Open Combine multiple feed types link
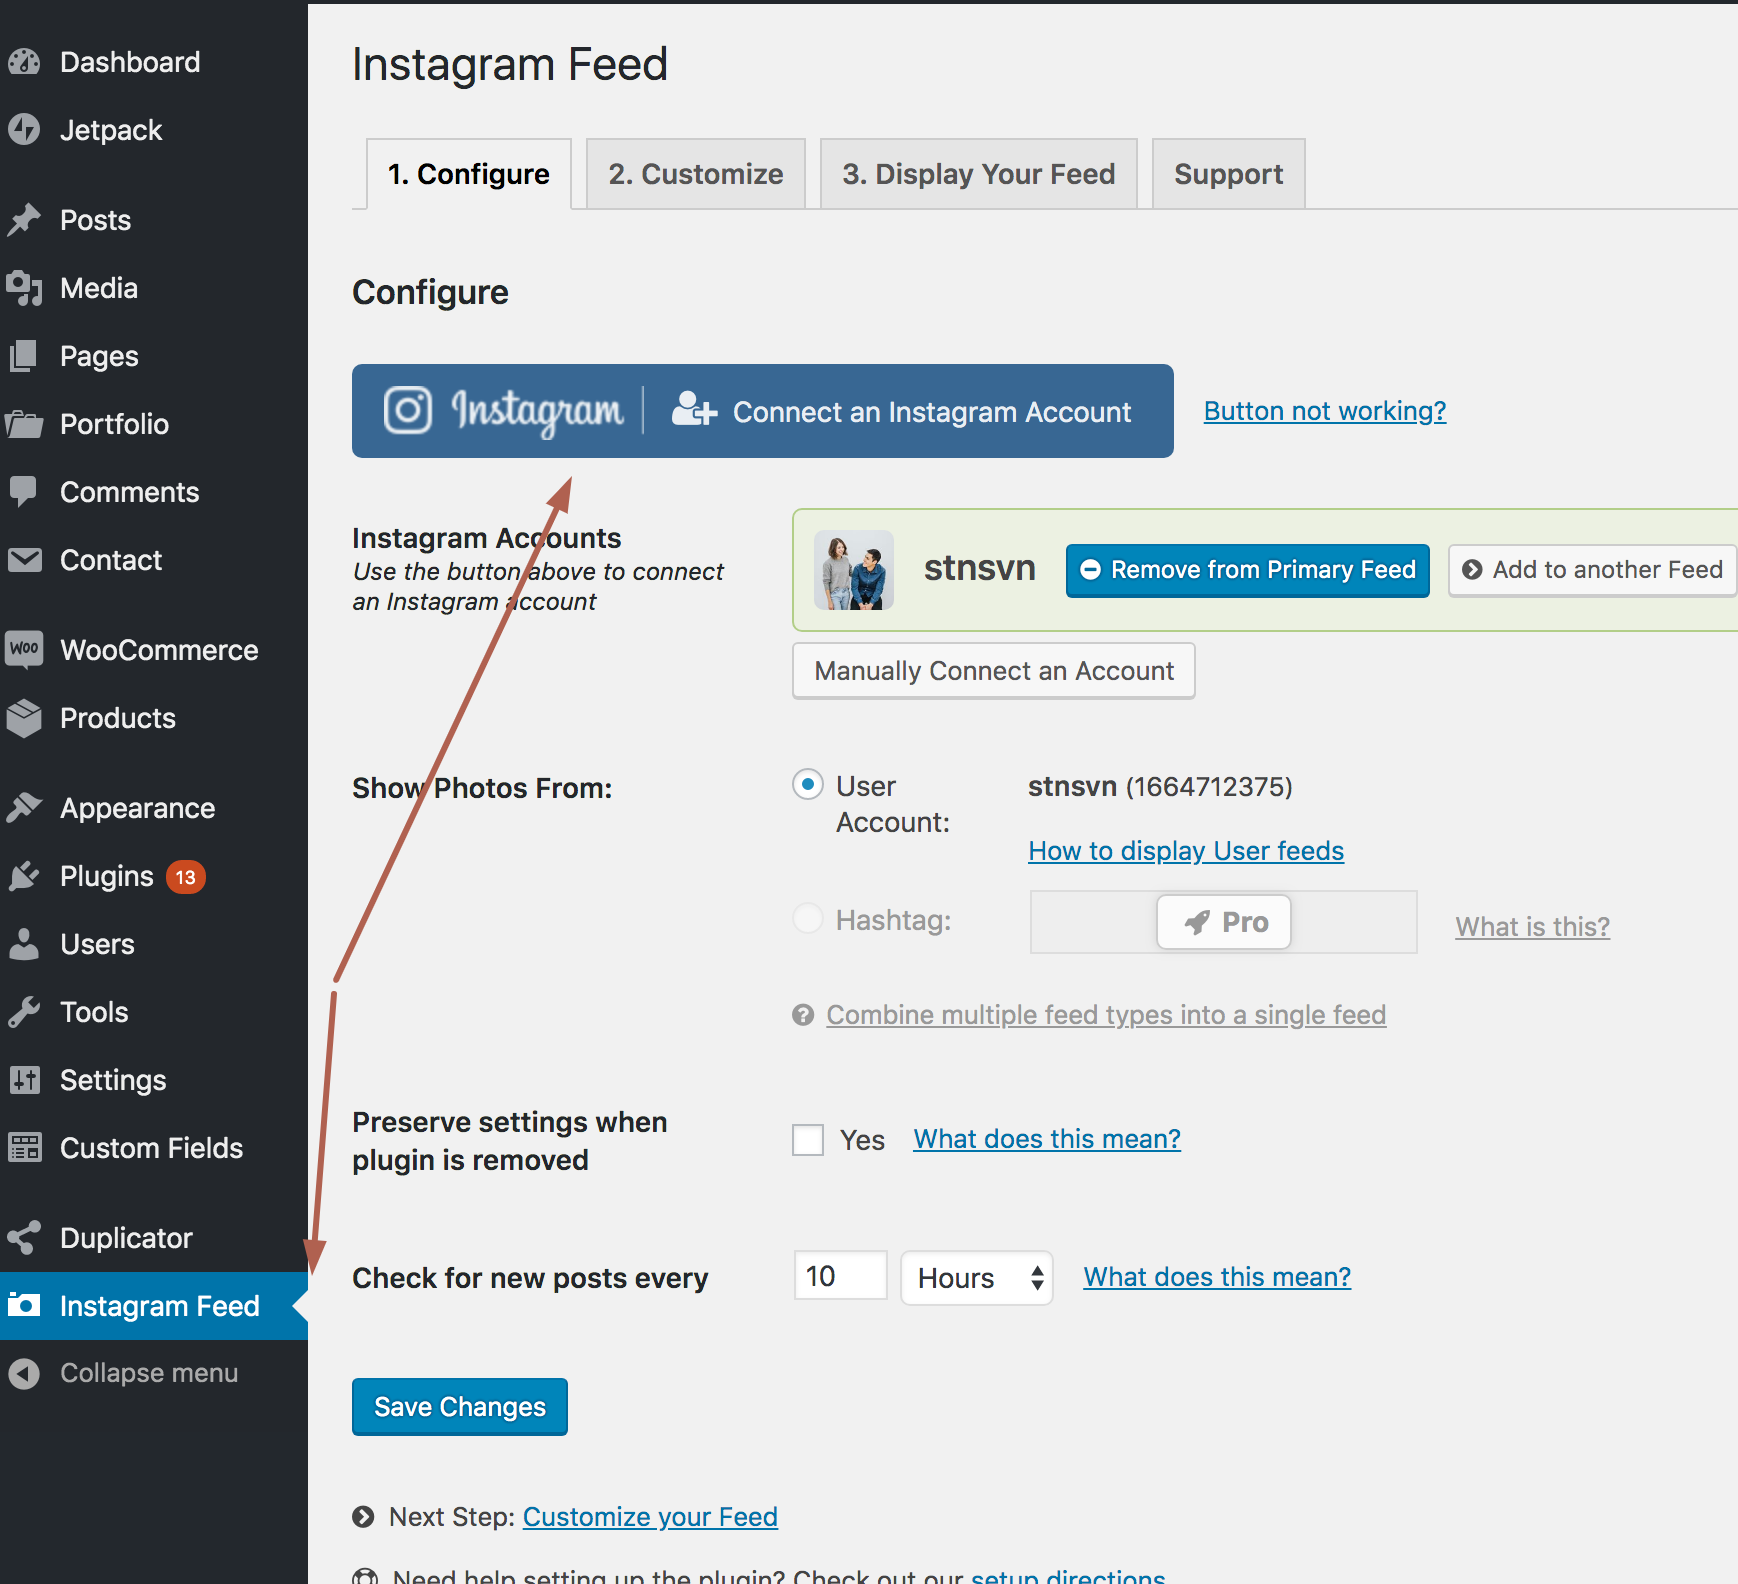Image resolution: width=1738 pixels, height=1584 pixels. 1106,1015
